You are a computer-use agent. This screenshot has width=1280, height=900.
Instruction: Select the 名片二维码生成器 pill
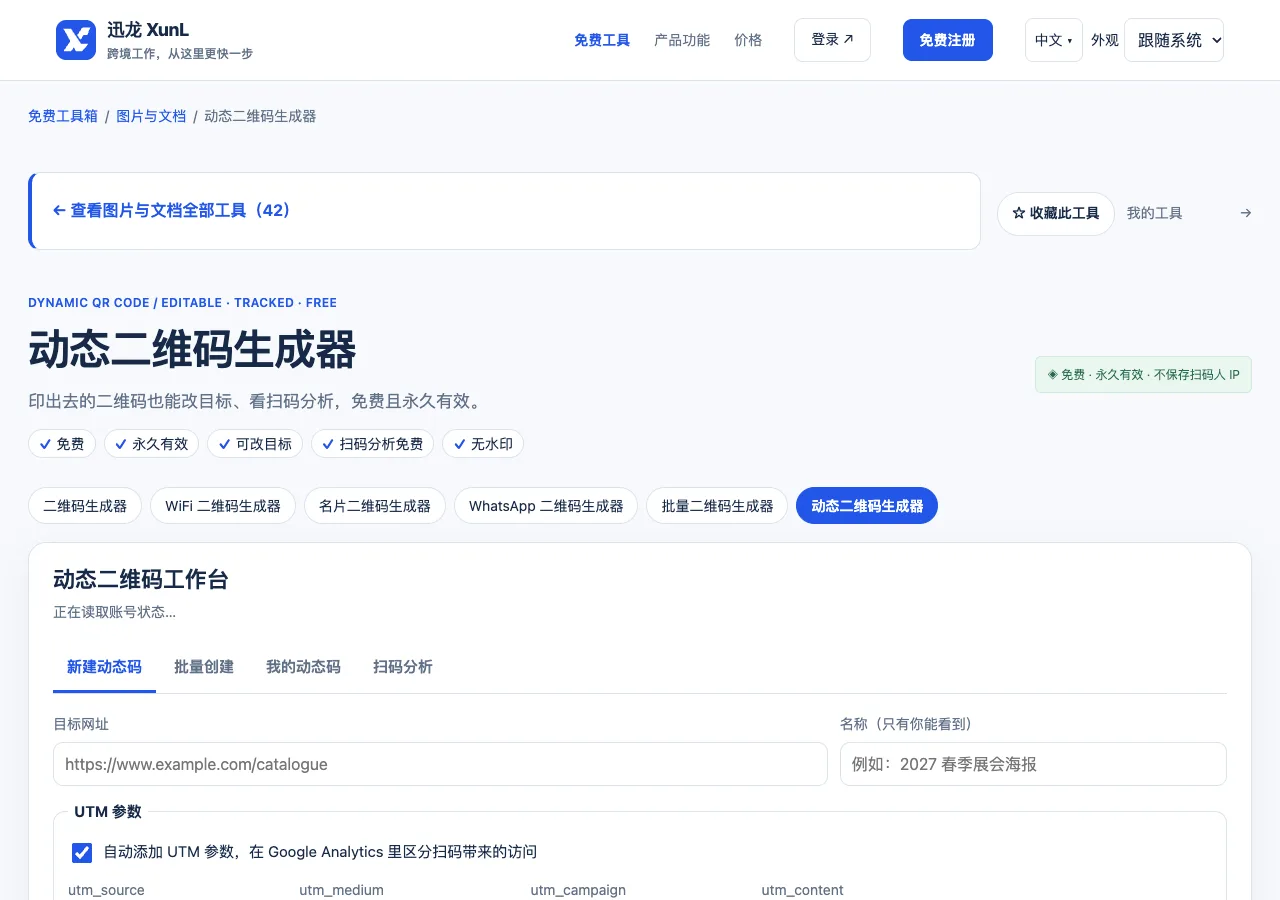[375, 506]
